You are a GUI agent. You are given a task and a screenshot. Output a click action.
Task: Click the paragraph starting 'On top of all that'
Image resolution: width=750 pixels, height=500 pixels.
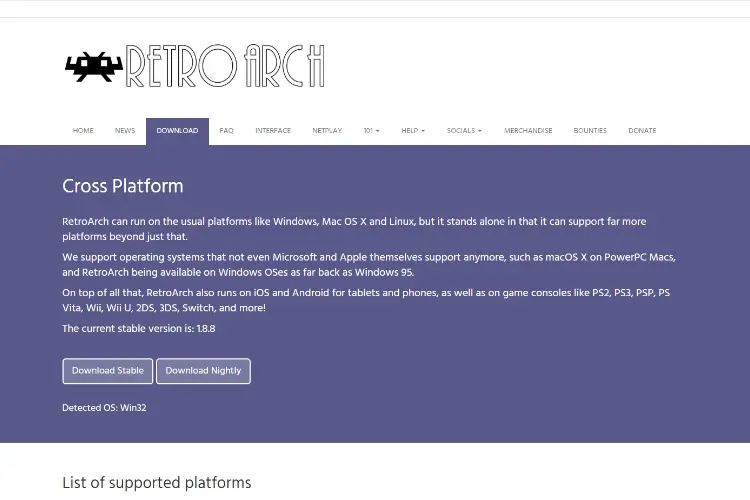coord(366,300)
